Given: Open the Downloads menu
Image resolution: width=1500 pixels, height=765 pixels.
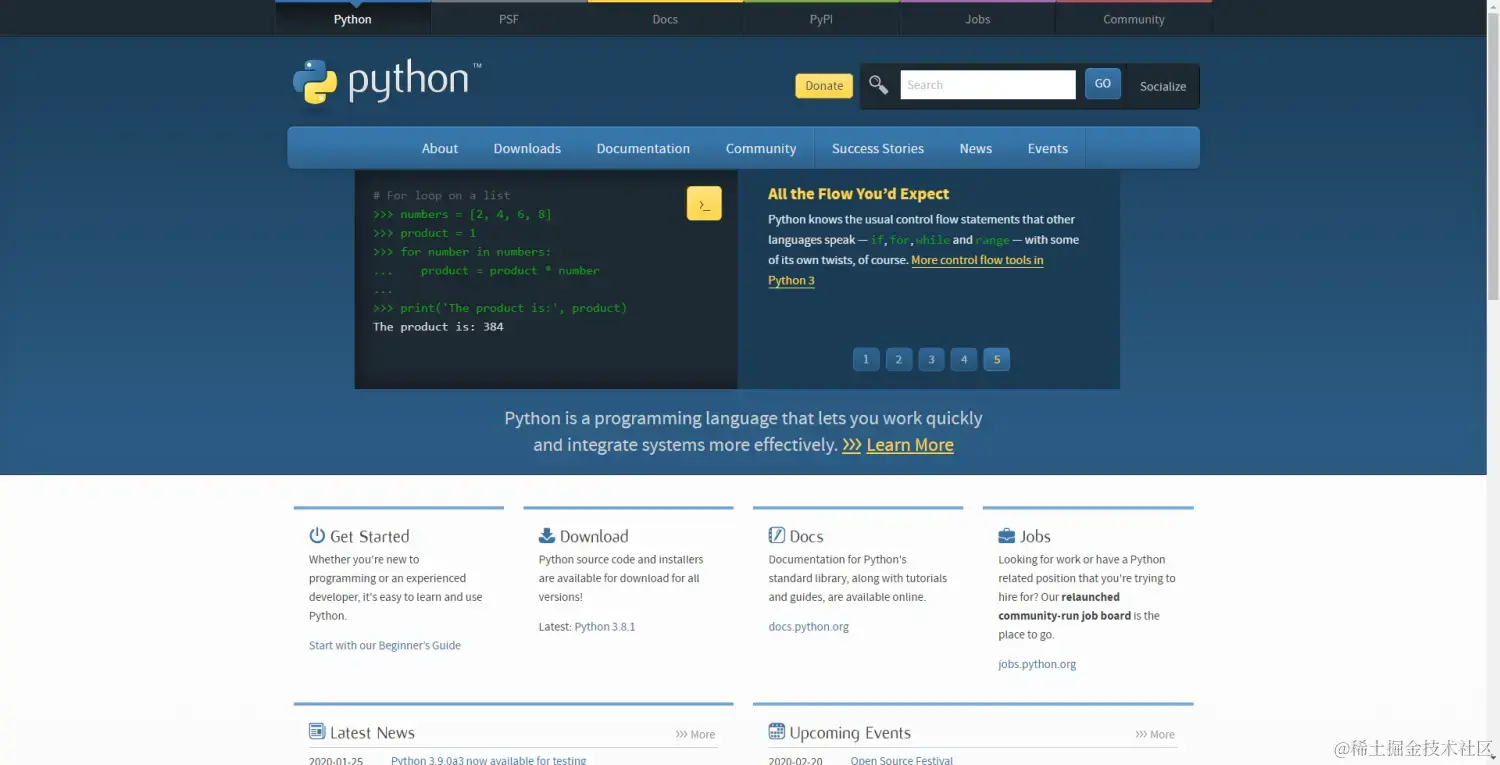Looking at the screenshot, I should 527,148.
